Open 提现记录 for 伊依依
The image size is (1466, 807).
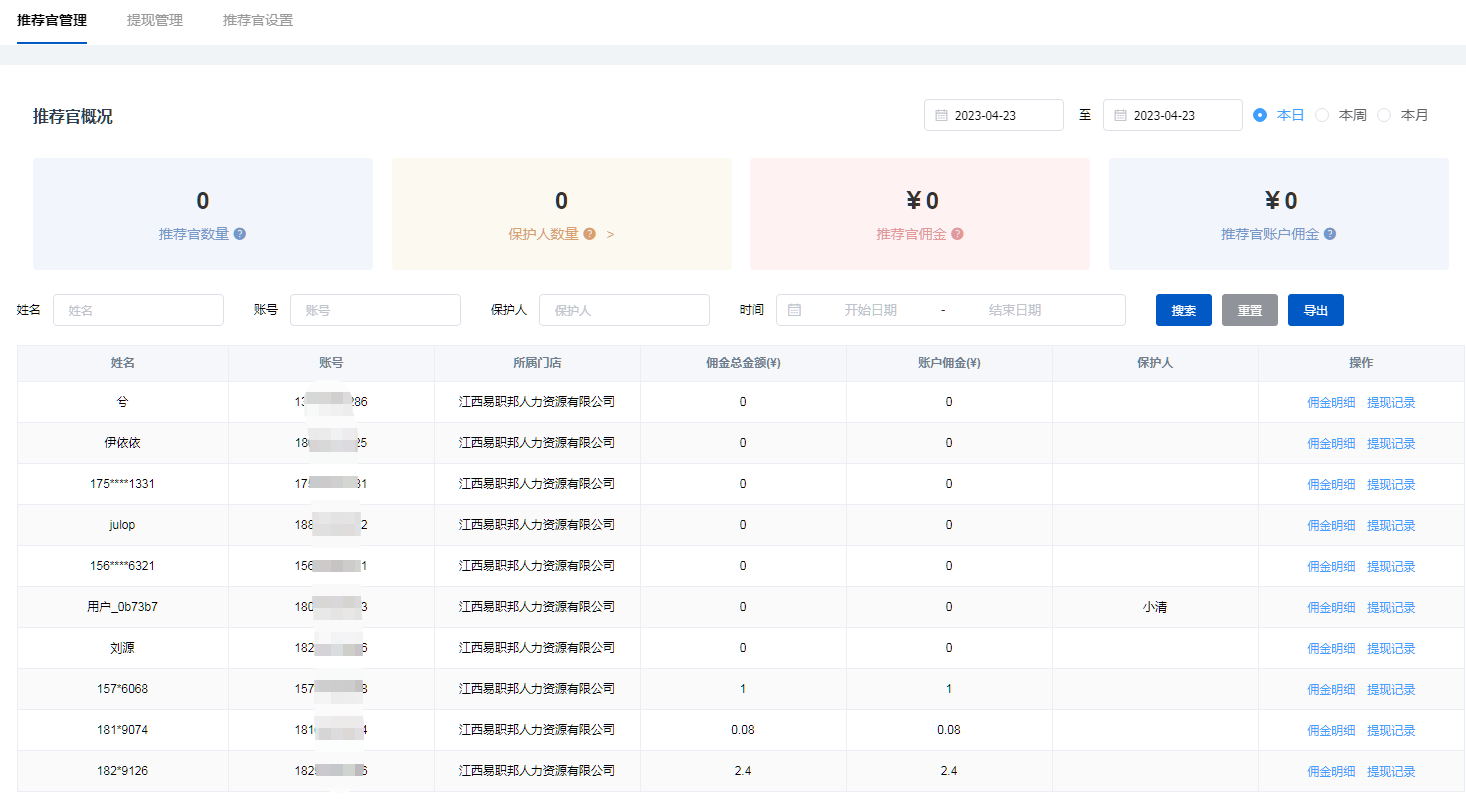point(1391,444)
